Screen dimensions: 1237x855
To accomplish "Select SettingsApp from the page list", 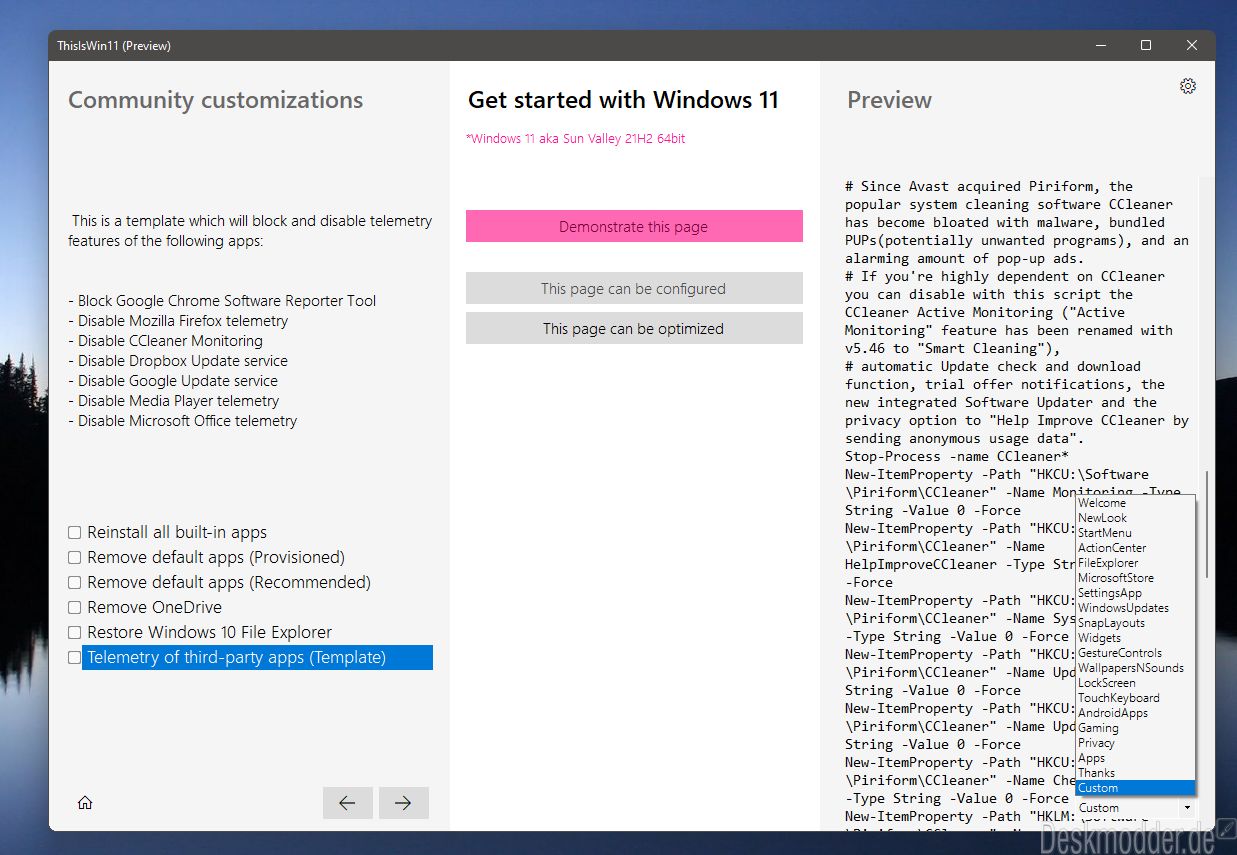I will pyautogui.click(x=1135, y=593).
